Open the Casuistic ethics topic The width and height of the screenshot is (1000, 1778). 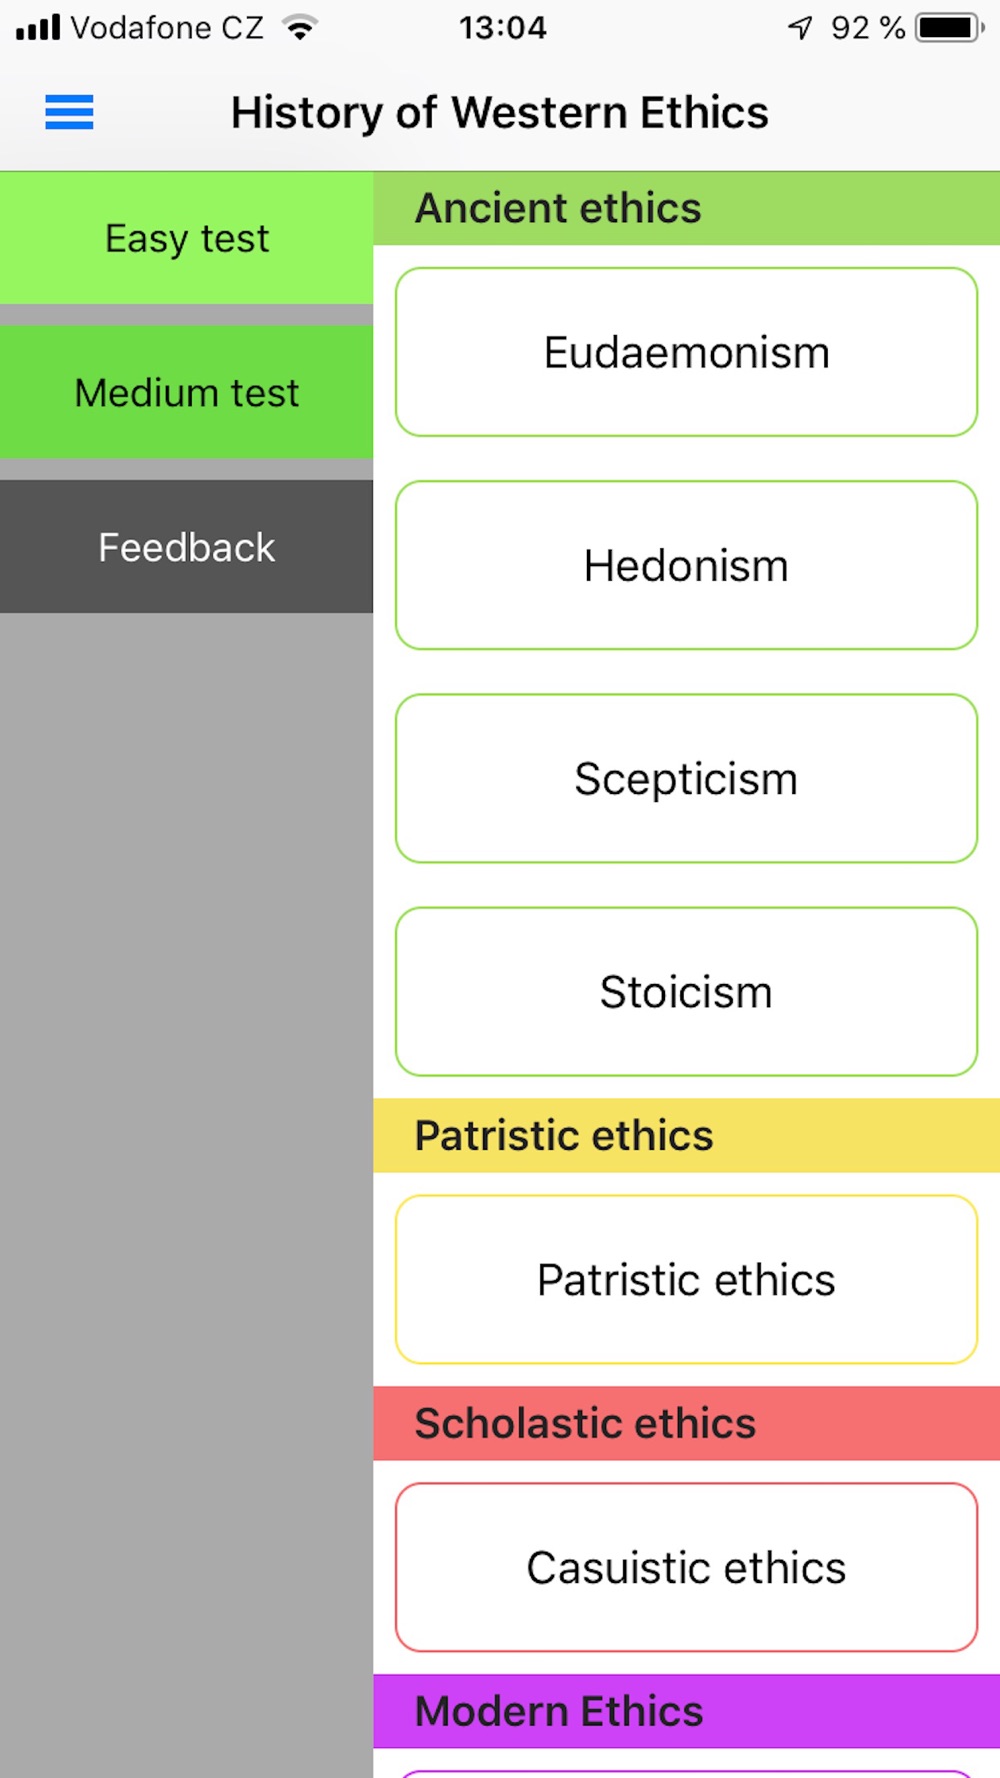(686, 1567)
